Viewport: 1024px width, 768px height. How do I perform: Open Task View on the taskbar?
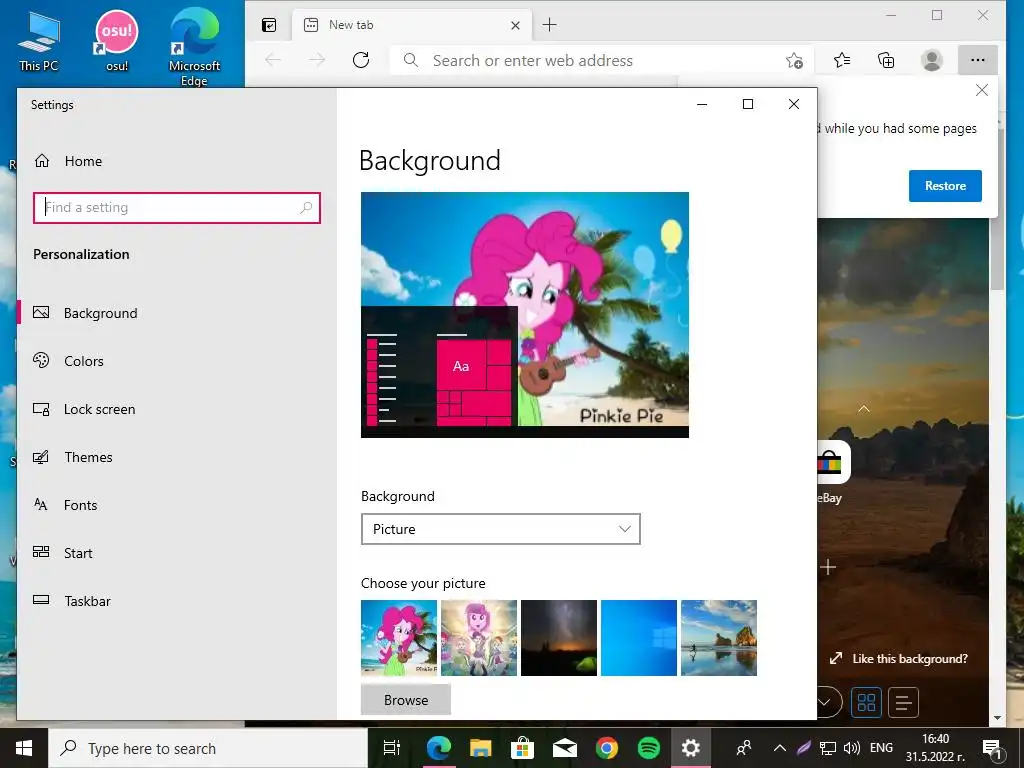pos(392,748)
